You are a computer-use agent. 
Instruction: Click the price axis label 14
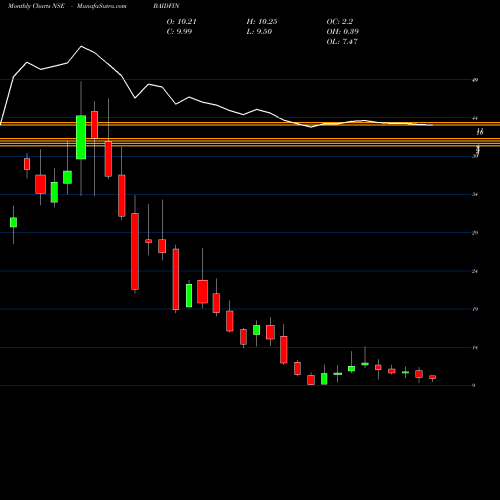pyautogui.click(x=475, y=348)
